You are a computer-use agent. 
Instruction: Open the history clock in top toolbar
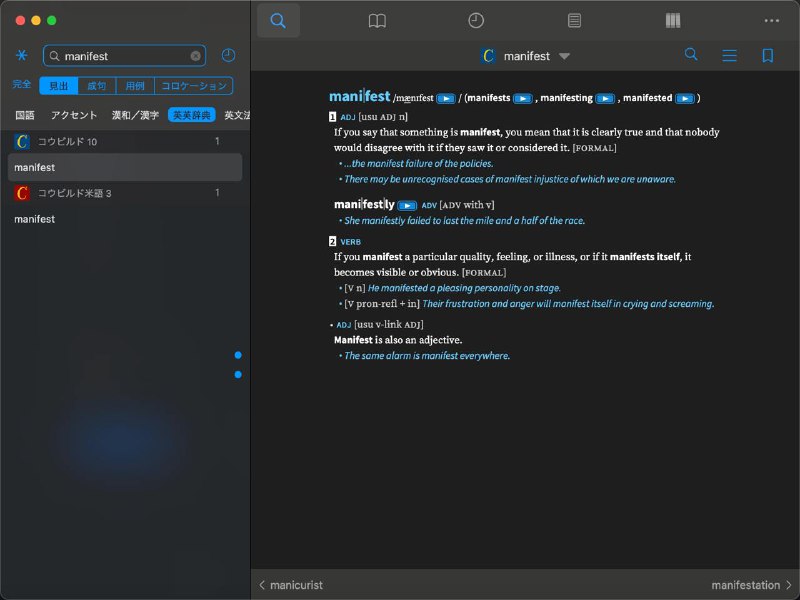[x=476, y=20]
